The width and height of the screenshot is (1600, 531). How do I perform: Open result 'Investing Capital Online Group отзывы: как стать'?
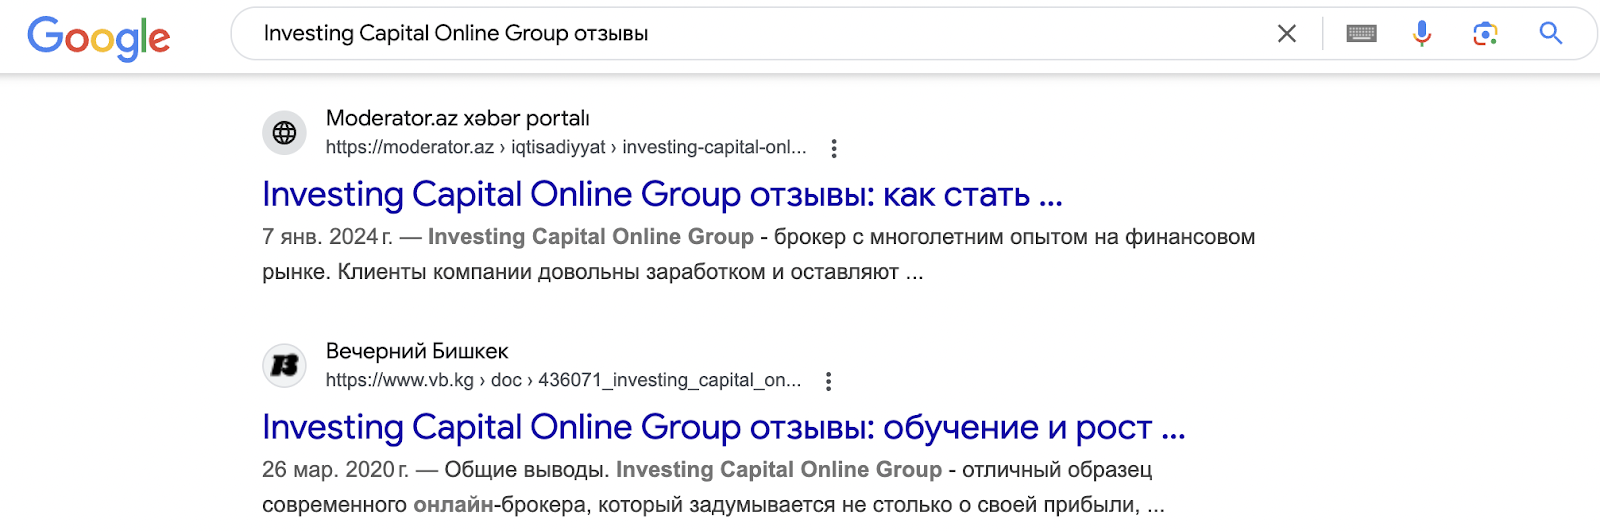click(x=662, y=194)
